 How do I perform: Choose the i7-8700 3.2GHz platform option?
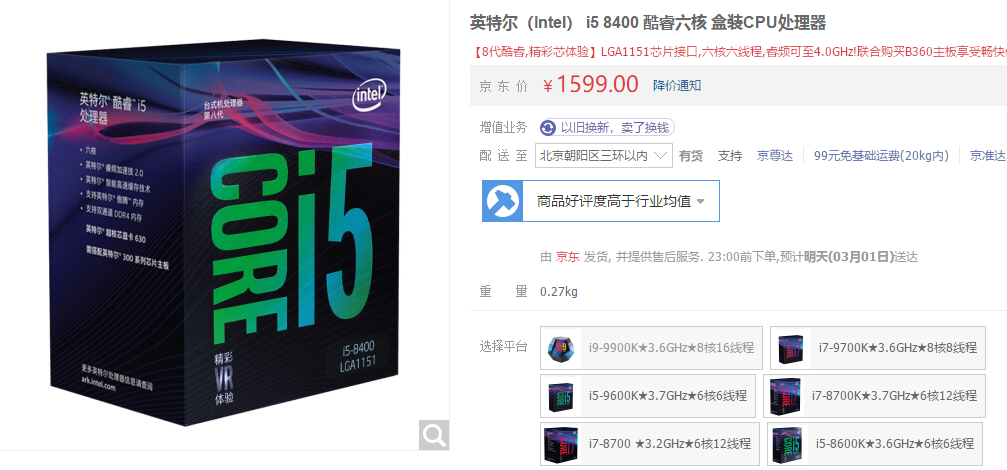click(x=651, y=444)
